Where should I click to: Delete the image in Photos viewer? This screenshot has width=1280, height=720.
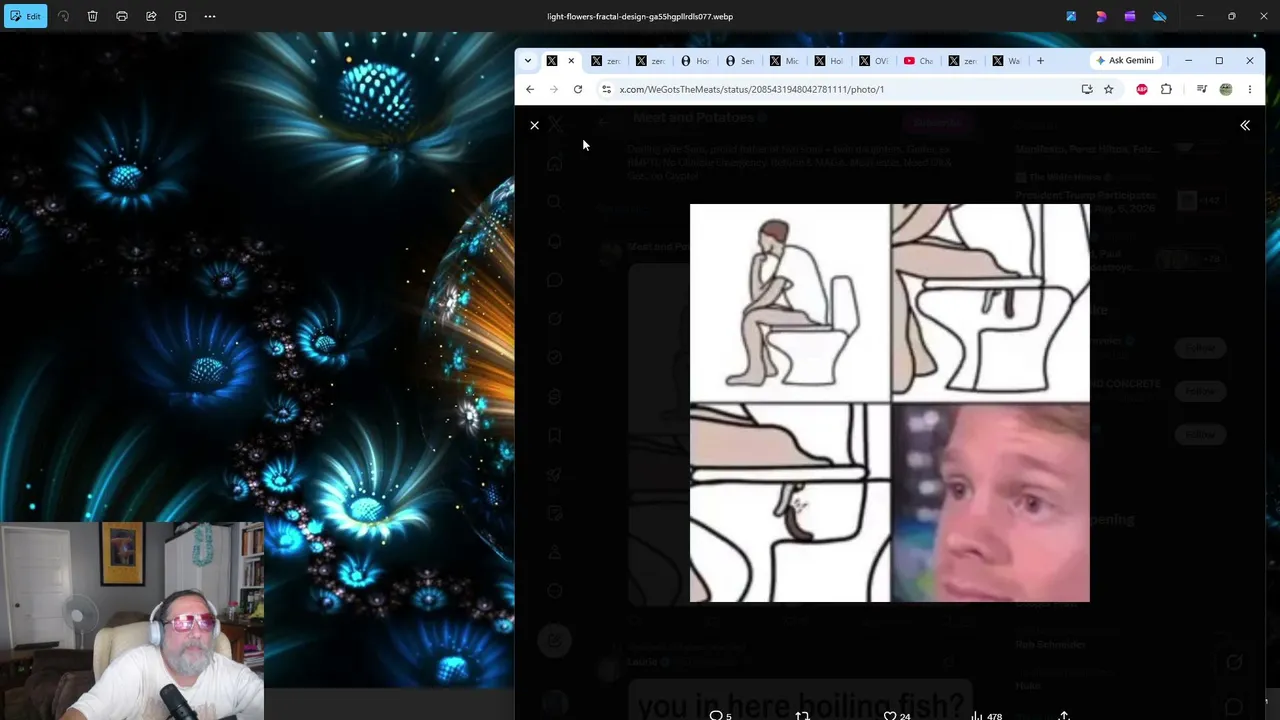[x=92, y=16]
